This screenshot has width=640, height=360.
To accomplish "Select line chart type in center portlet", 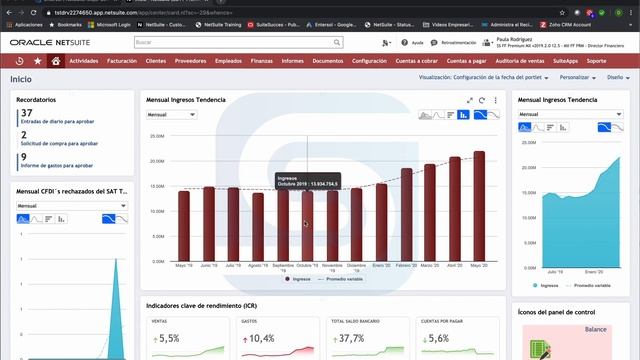I will (x=438, y=115).
